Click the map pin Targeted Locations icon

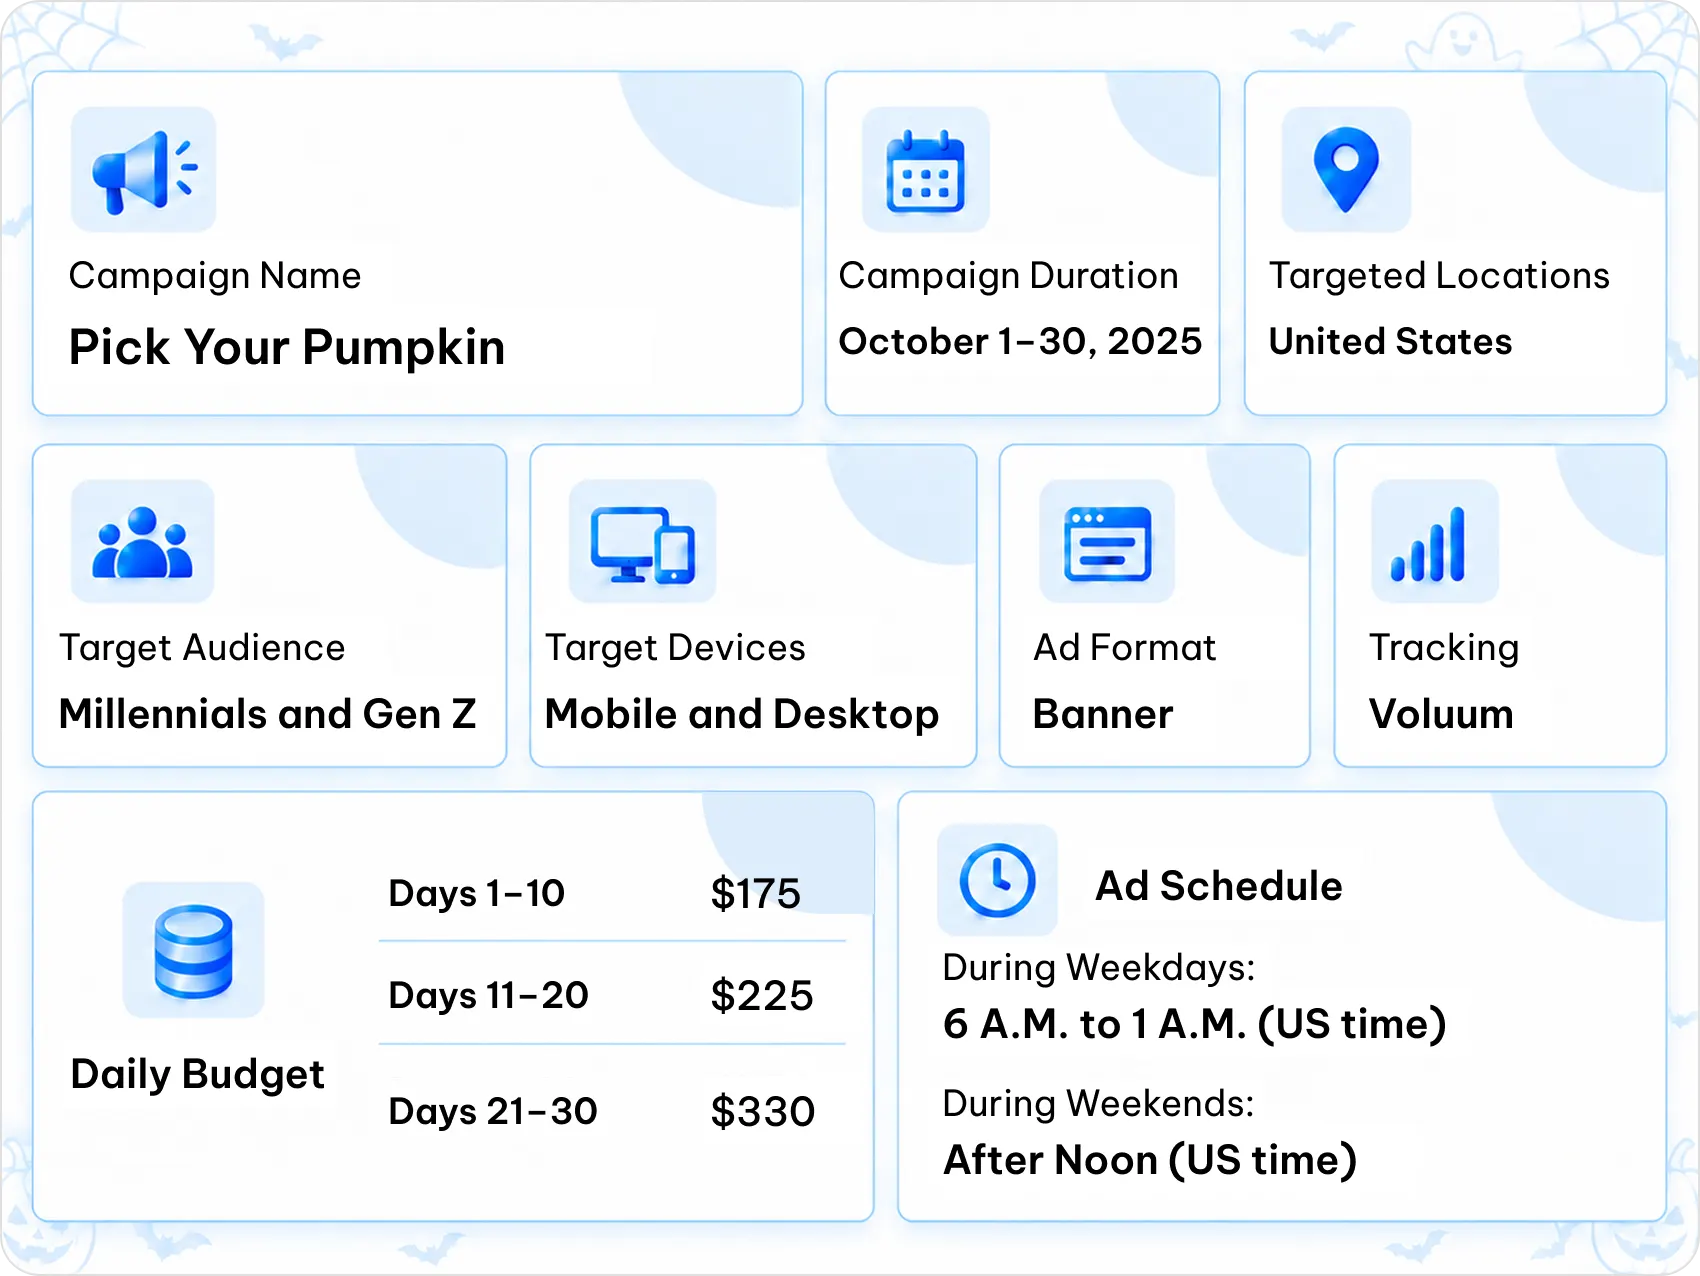1346,170
